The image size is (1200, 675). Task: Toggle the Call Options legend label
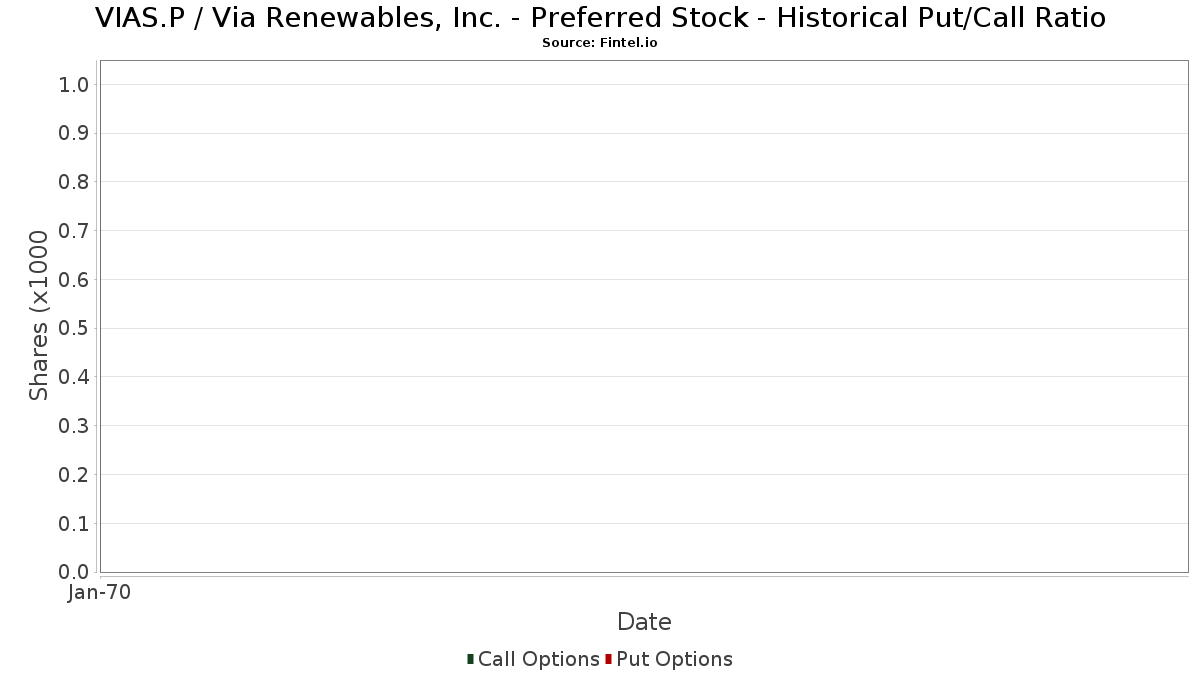pyautogui.click(x=538, y=659)
